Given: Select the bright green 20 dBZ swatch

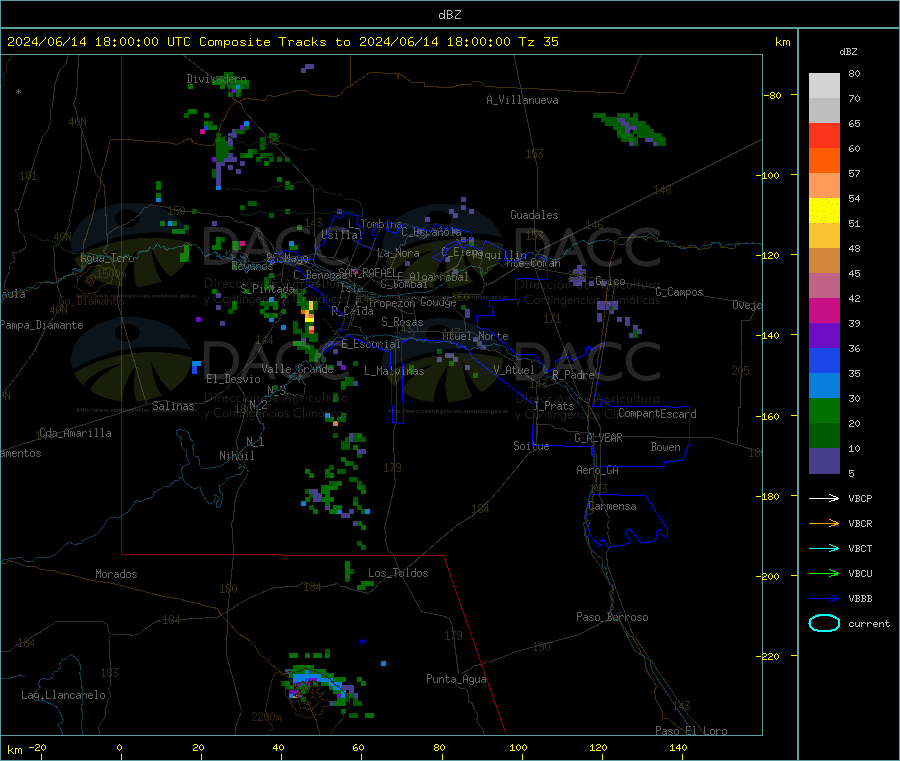Looking at the screenshot, I should pyautogui.click(x=824, y=410).
